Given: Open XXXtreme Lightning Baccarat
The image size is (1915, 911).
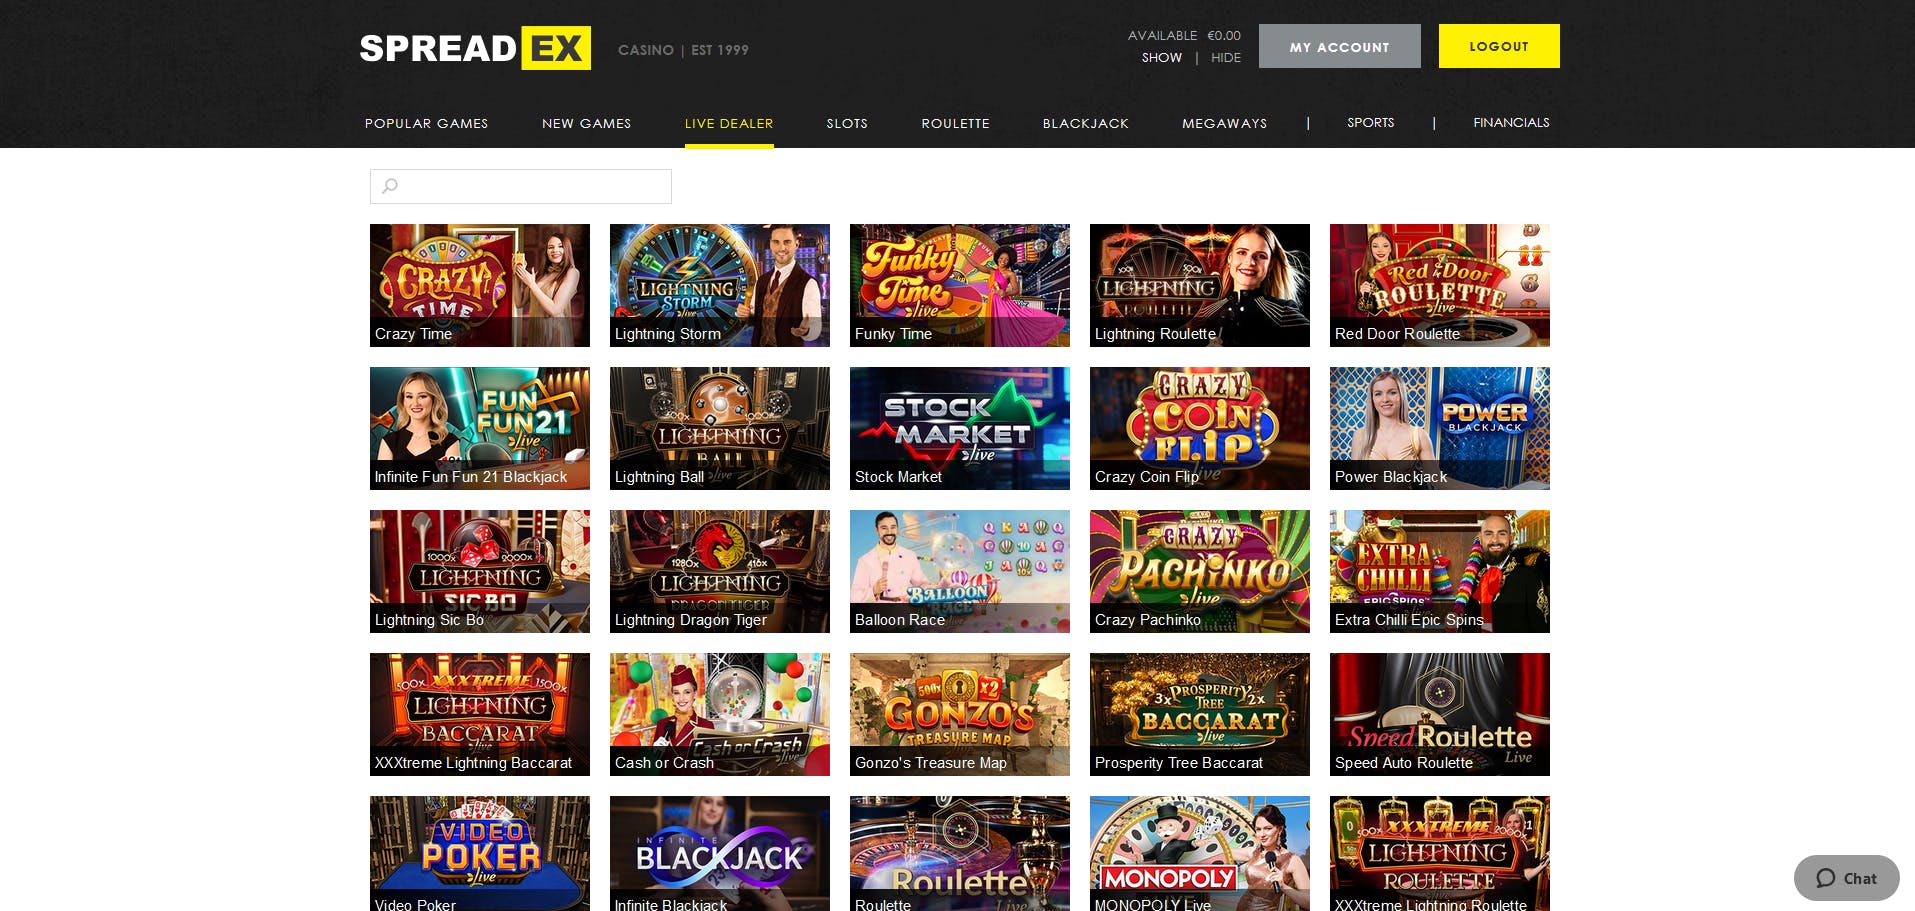Looking at the screenshot, I should point(480,714).
